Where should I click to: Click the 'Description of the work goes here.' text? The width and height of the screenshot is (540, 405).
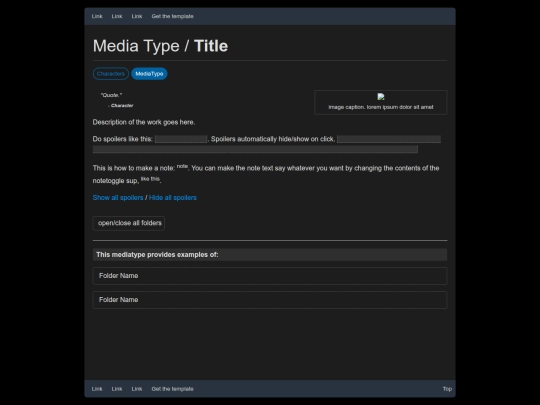[x=144, y=122]
